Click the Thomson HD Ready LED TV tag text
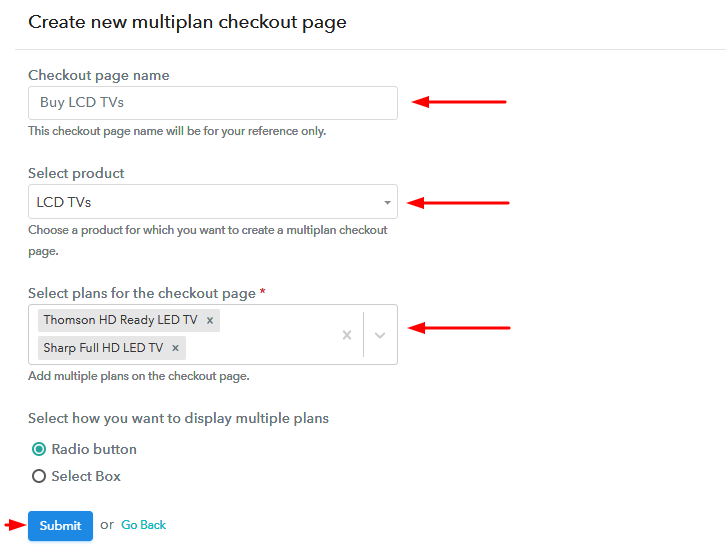Viewport: 726px width, 549px height. [x=120, y=320]
